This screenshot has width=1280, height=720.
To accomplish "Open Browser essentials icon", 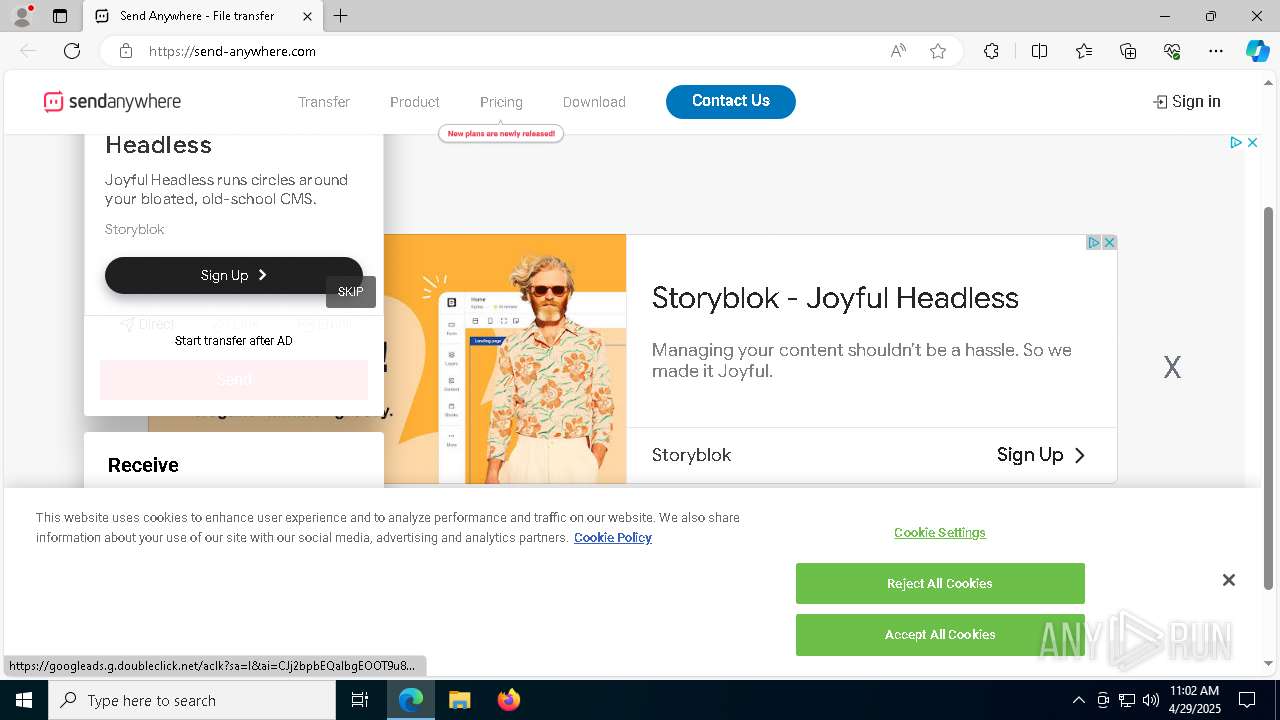I will pos(1172,51).
